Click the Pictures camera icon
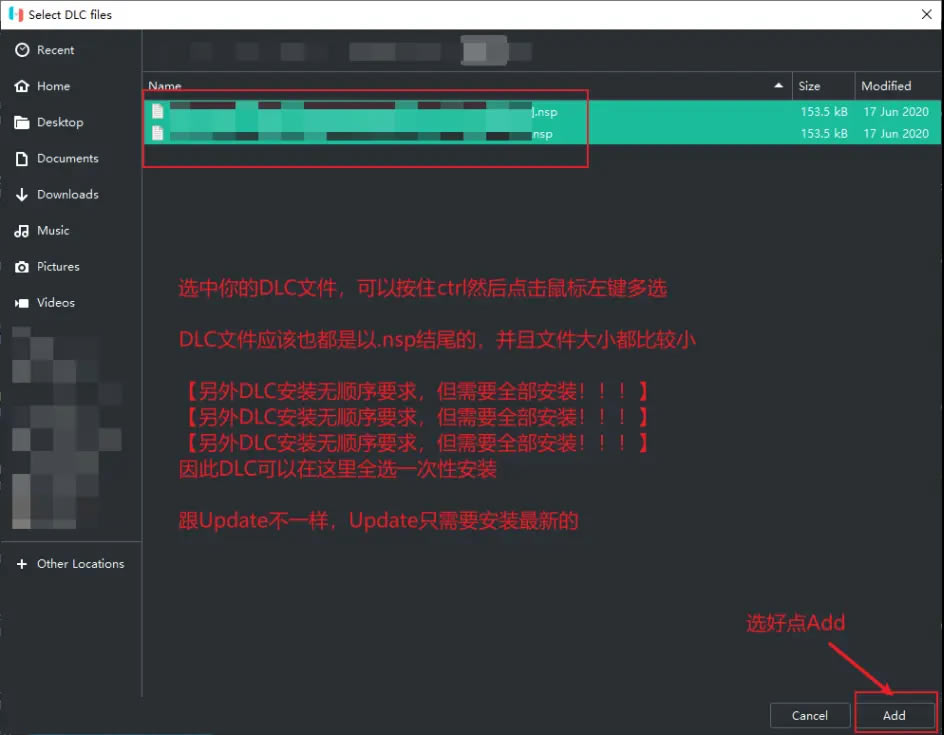This screenshot has width=944, height=735. [x=22, y=267]
